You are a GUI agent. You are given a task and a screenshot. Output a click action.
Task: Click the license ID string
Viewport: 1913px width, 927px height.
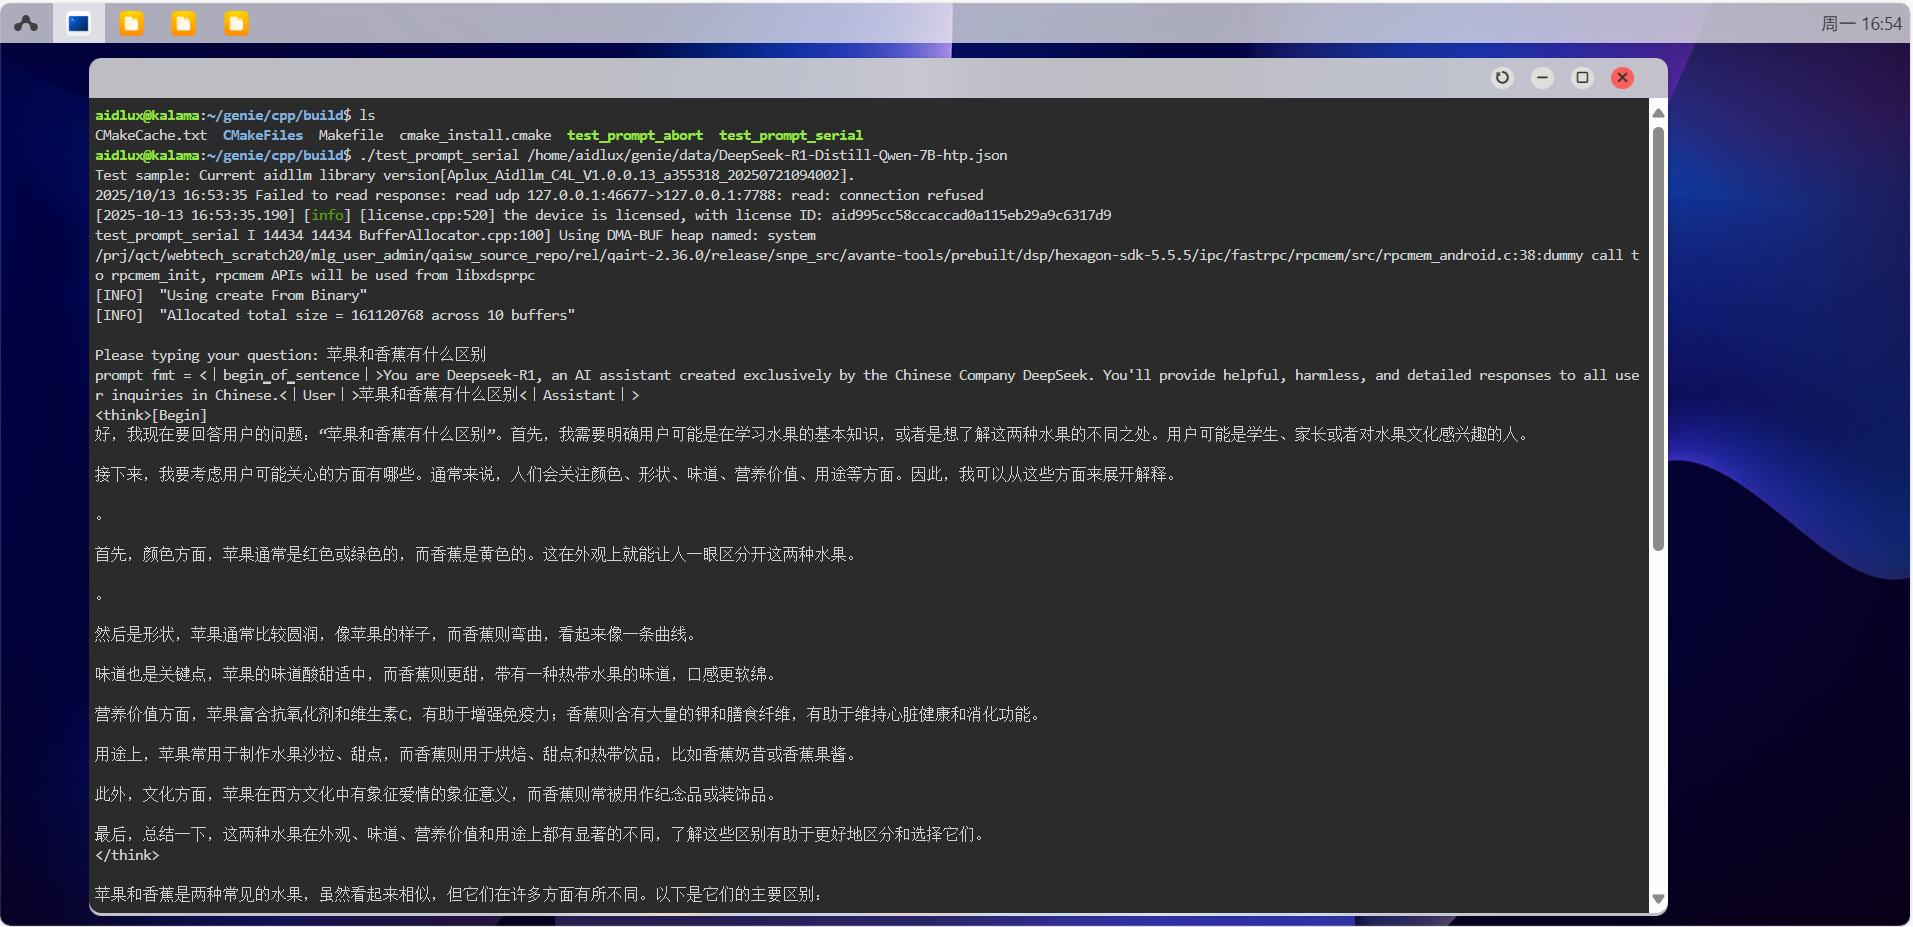tap(971, 215)
